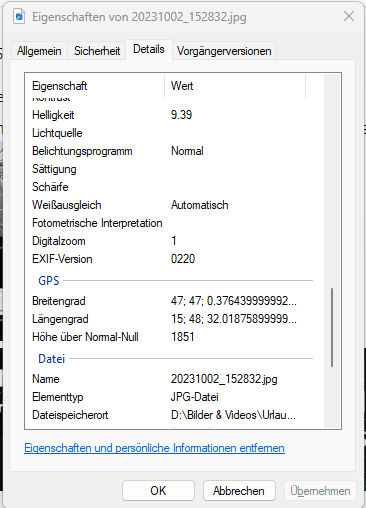This screenshot has height=508, width=366.
Task: Click the GPS group header
Action: click(49, 281)
